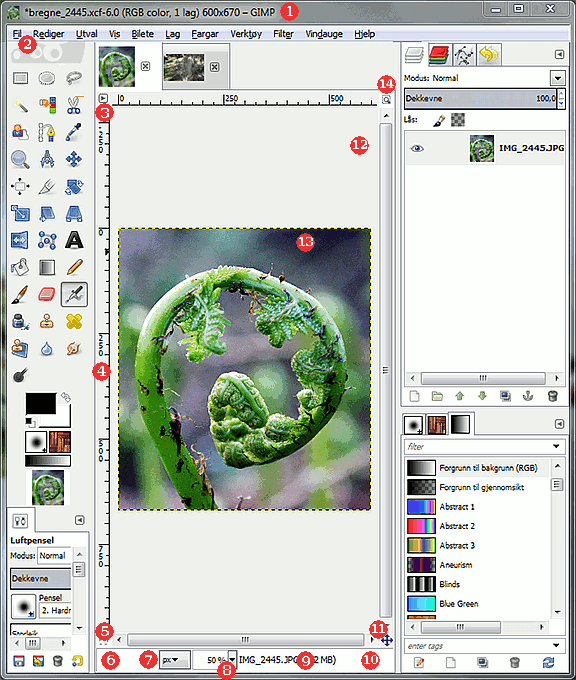The image size is (576, 680).
Task: Switch to the second image thumbnail tab
Action: (x=184, y=67)
